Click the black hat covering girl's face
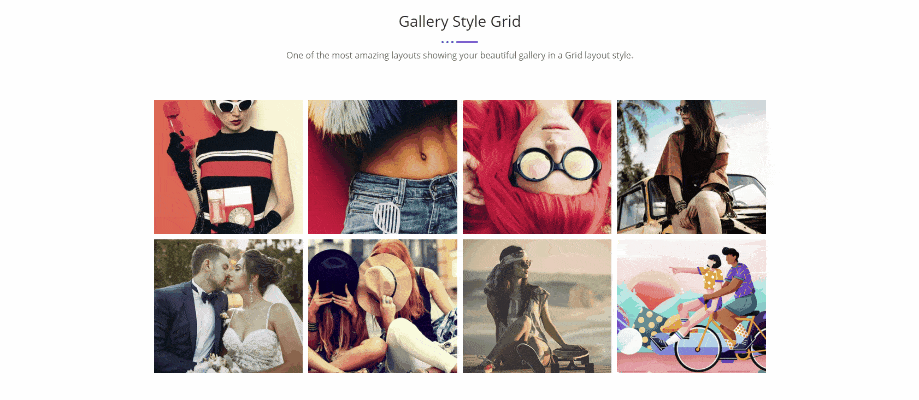919x400 pixels. tap(332, 269)
